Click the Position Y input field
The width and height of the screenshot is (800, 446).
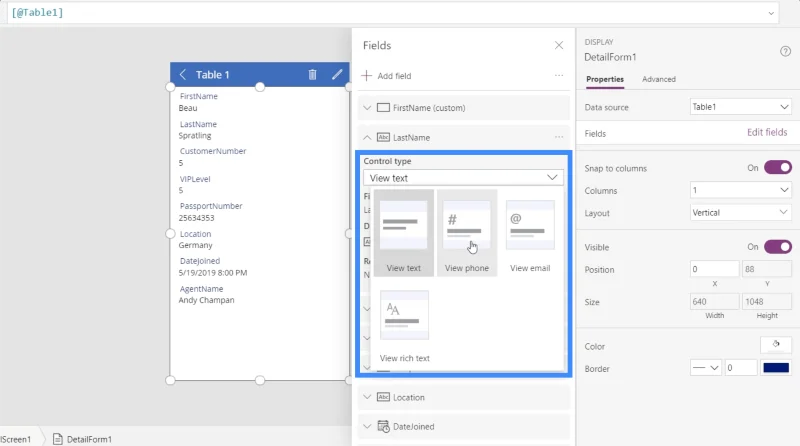click(x=767, y=269)
